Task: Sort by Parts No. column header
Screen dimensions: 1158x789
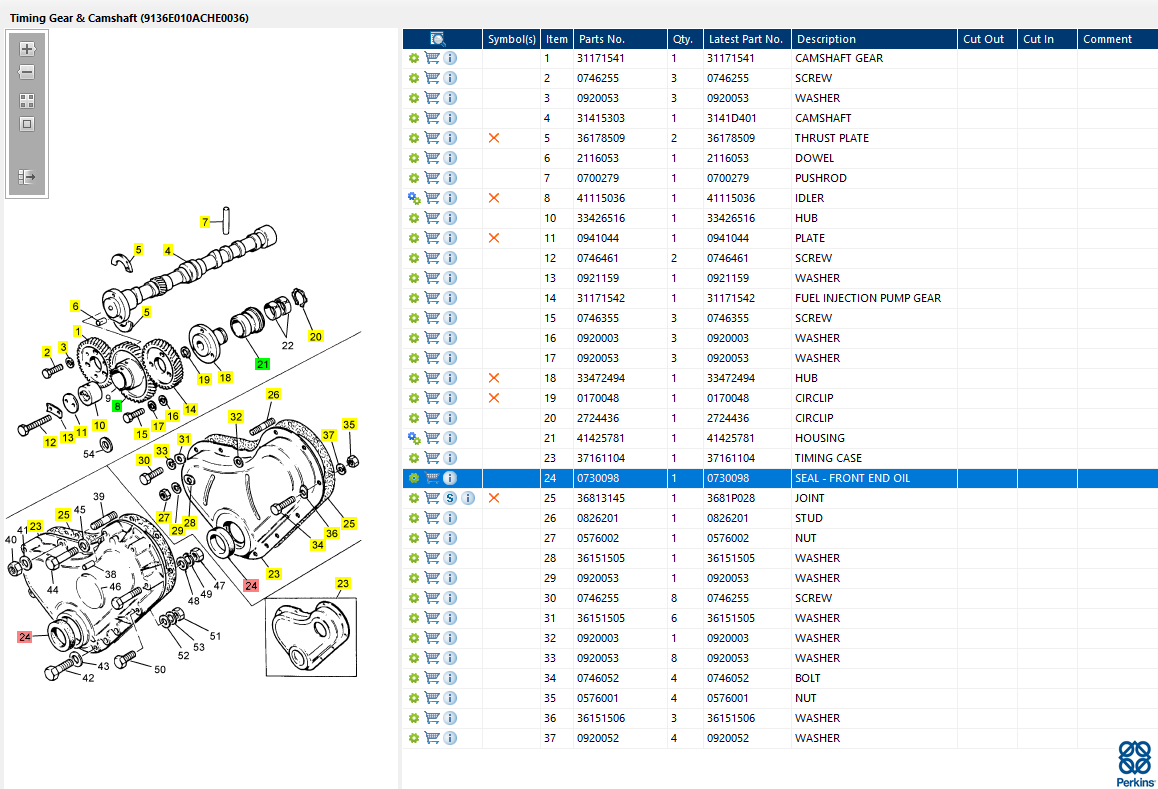Action: (620, 39)
